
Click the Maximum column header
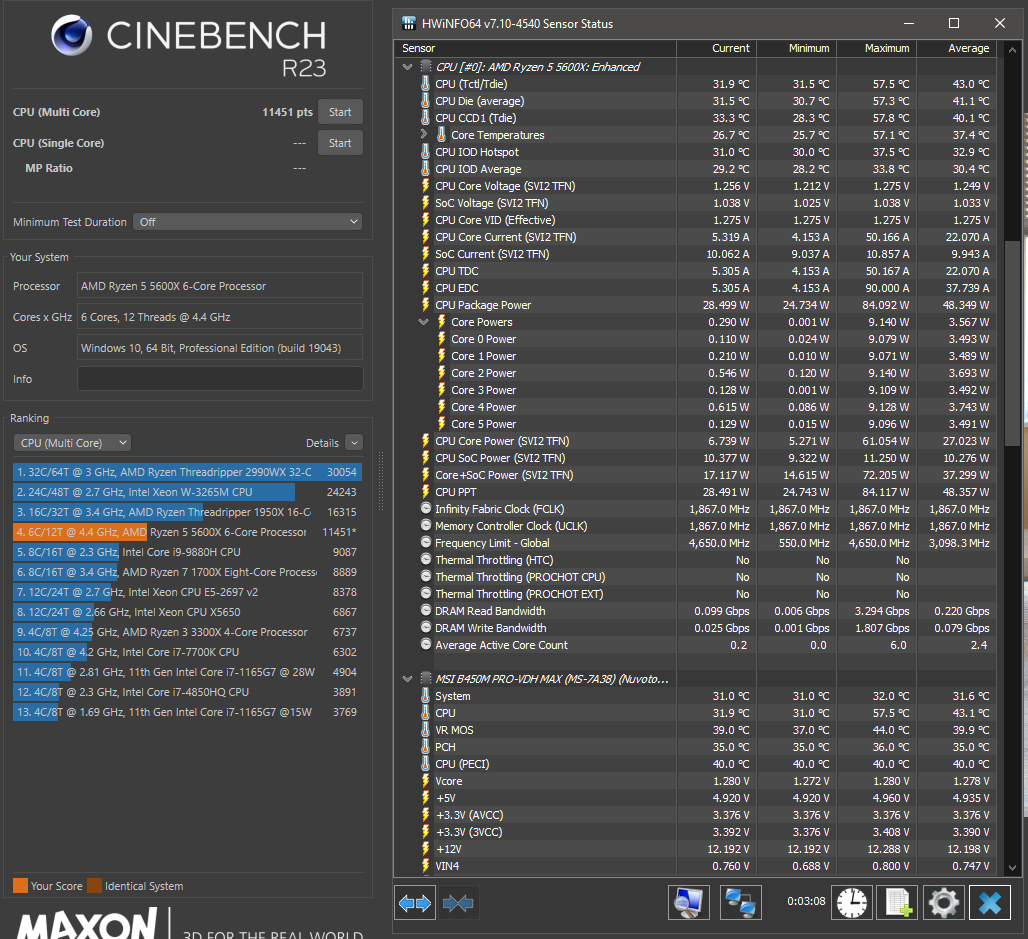tap(877, 48)
